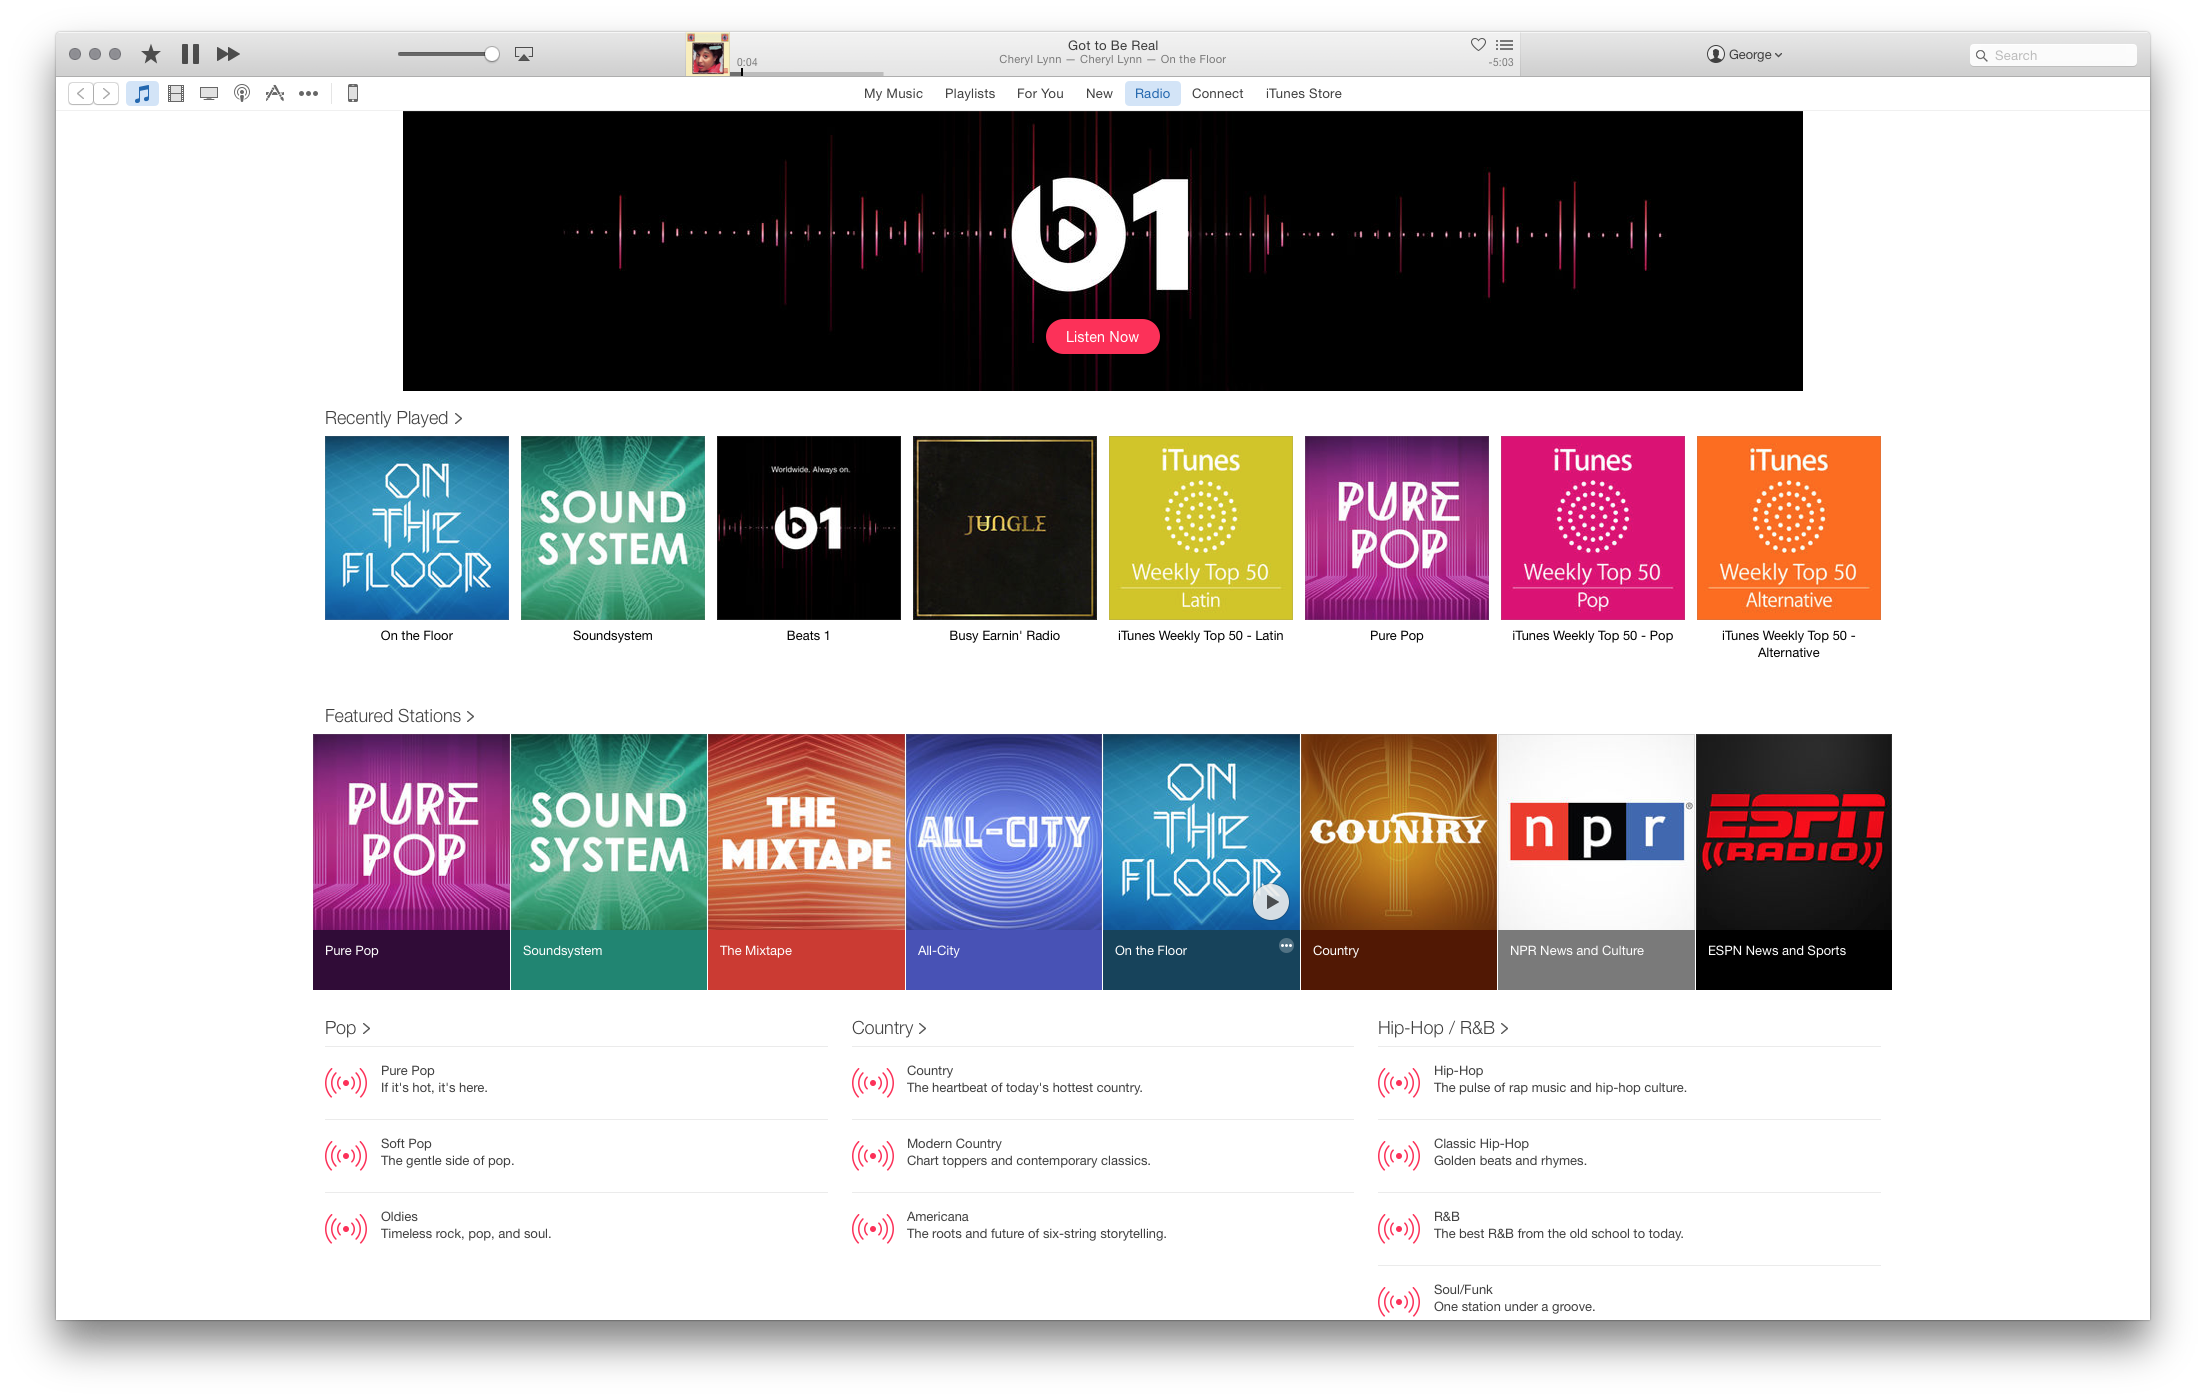The height and width of the screenshot is (1400, 2206).
Task: Open the New tab
Action: pyautogui.click(x=1099, y=93)
